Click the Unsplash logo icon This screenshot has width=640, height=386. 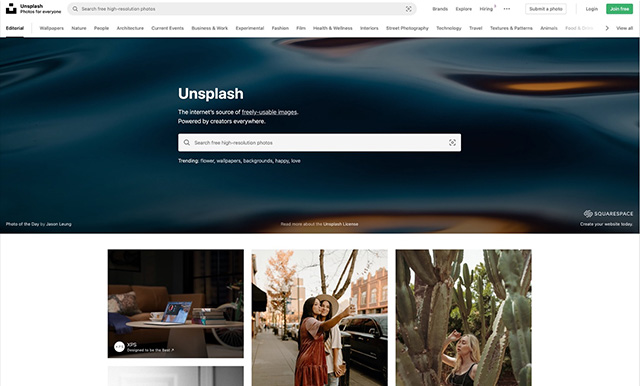click(11, 9)
